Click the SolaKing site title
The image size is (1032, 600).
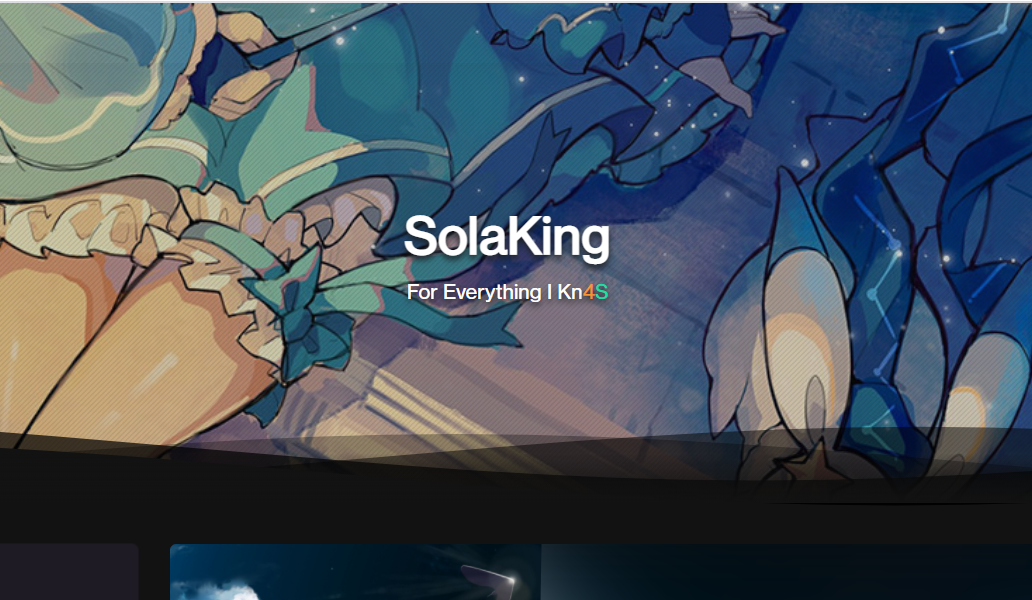click(x=506, y=237)
